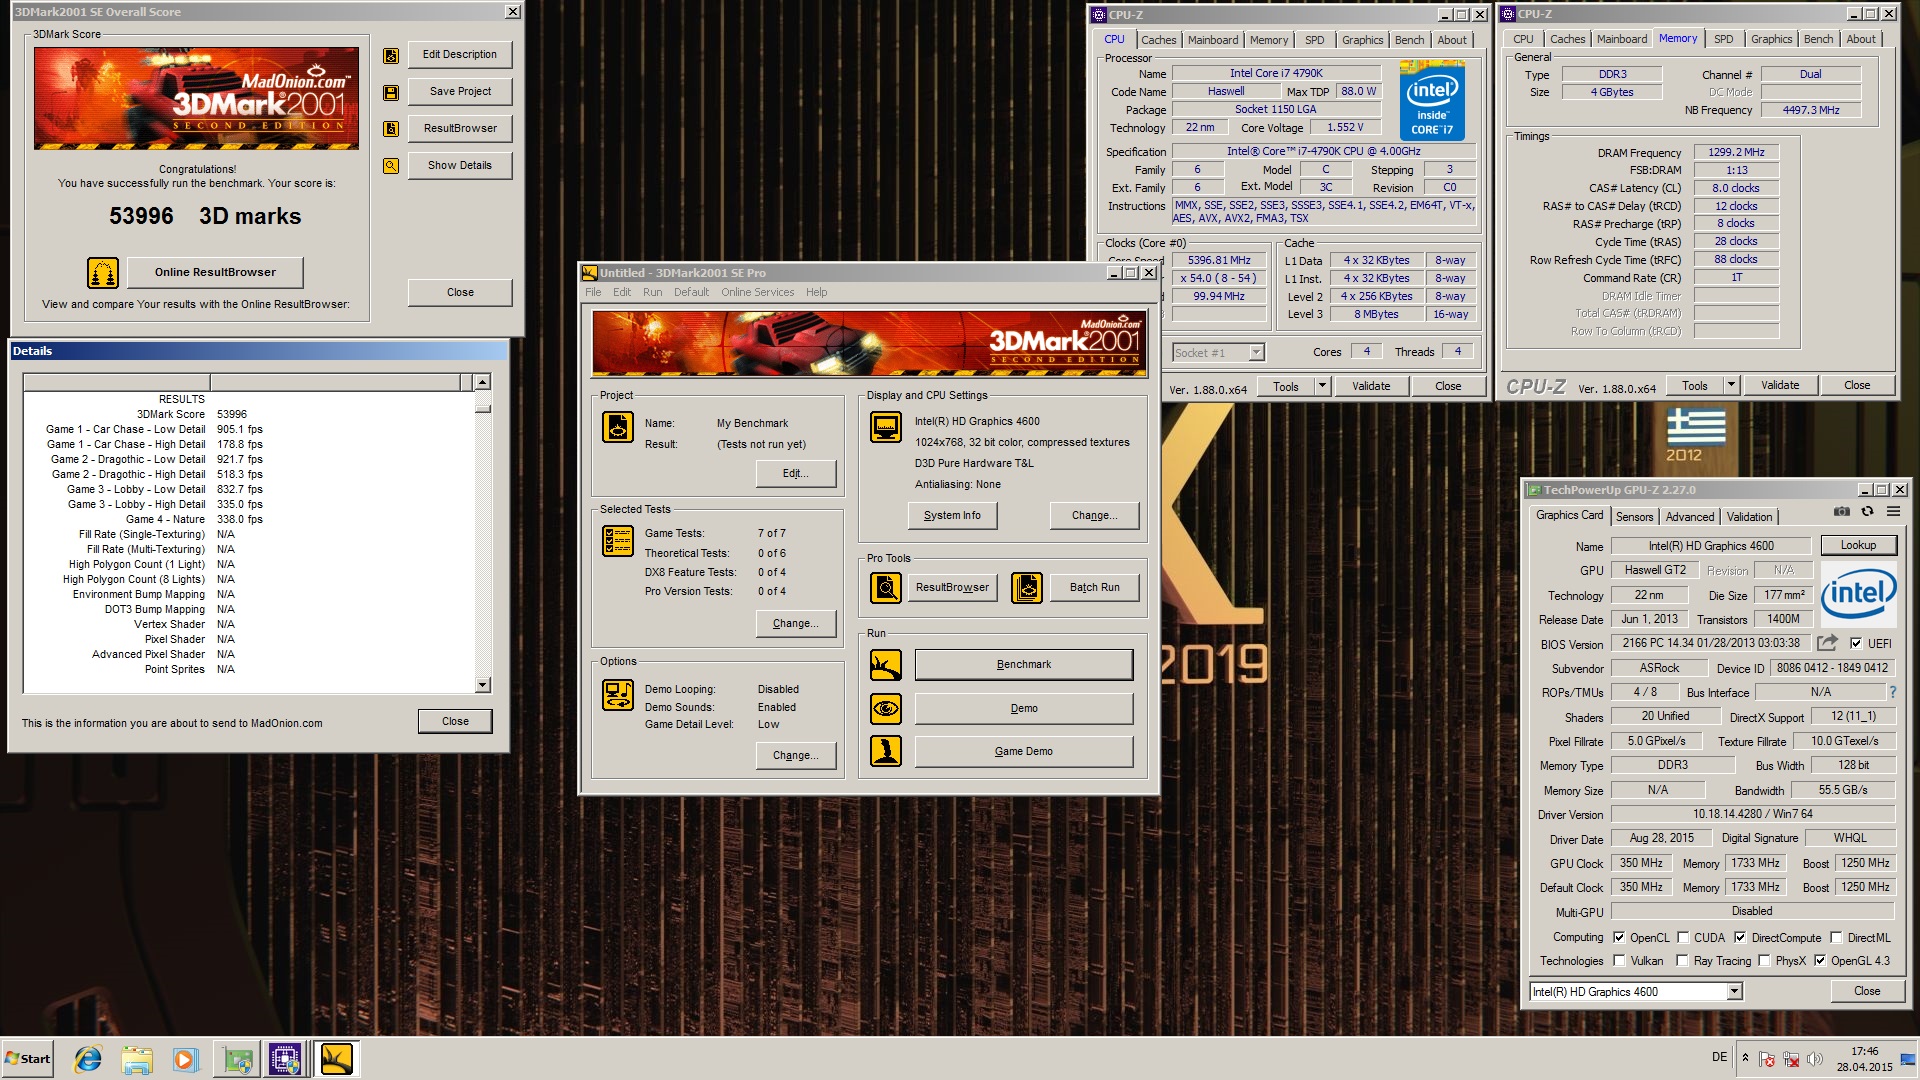Open Tools dropdown arrow in CPU-Z CPU window

point(1322,386)
